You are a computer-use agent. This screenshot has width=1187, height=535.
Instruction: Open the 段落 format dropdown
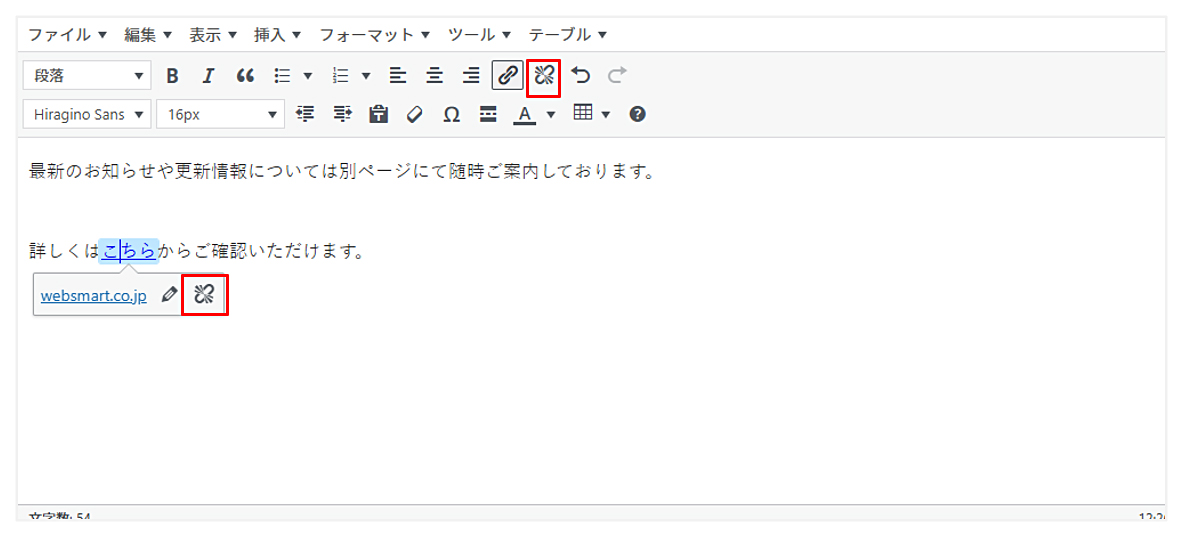click(87, 76)
